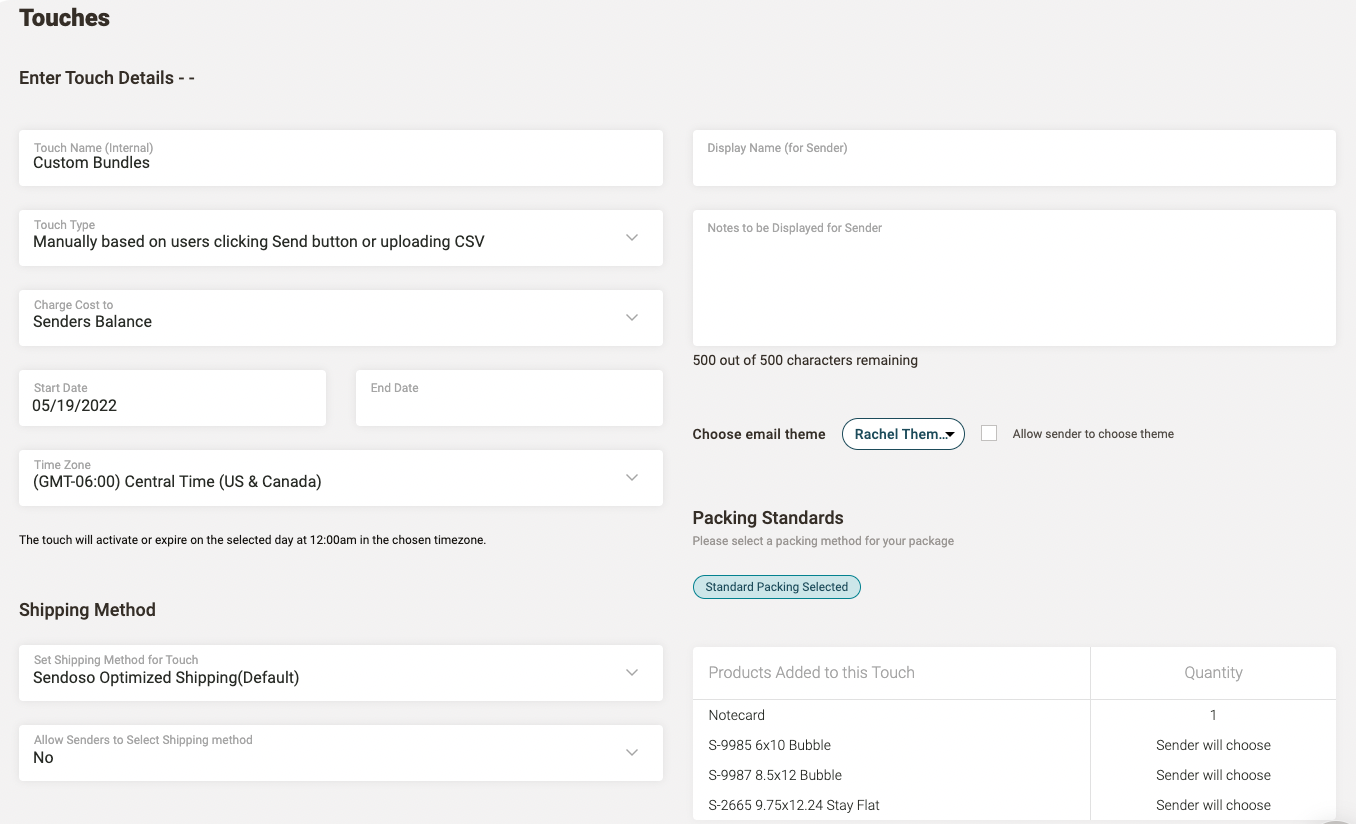
Task: Open the Time Zone dropdown
Action: [x=631, y=478]
